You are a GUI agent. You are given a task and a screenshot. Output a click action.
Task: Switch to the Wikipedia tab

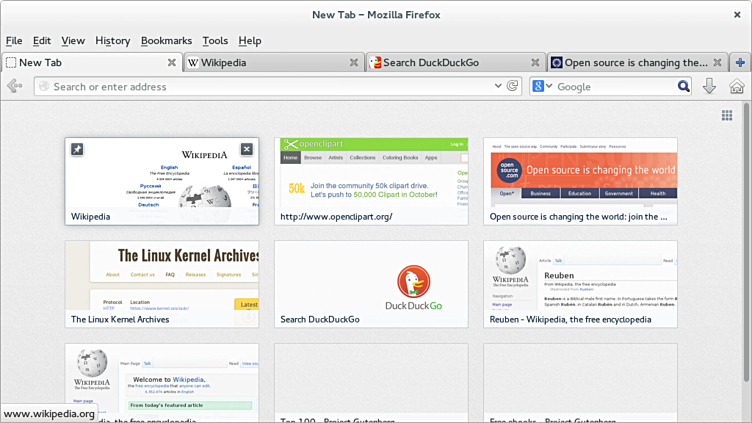click(x=265, y=62)
